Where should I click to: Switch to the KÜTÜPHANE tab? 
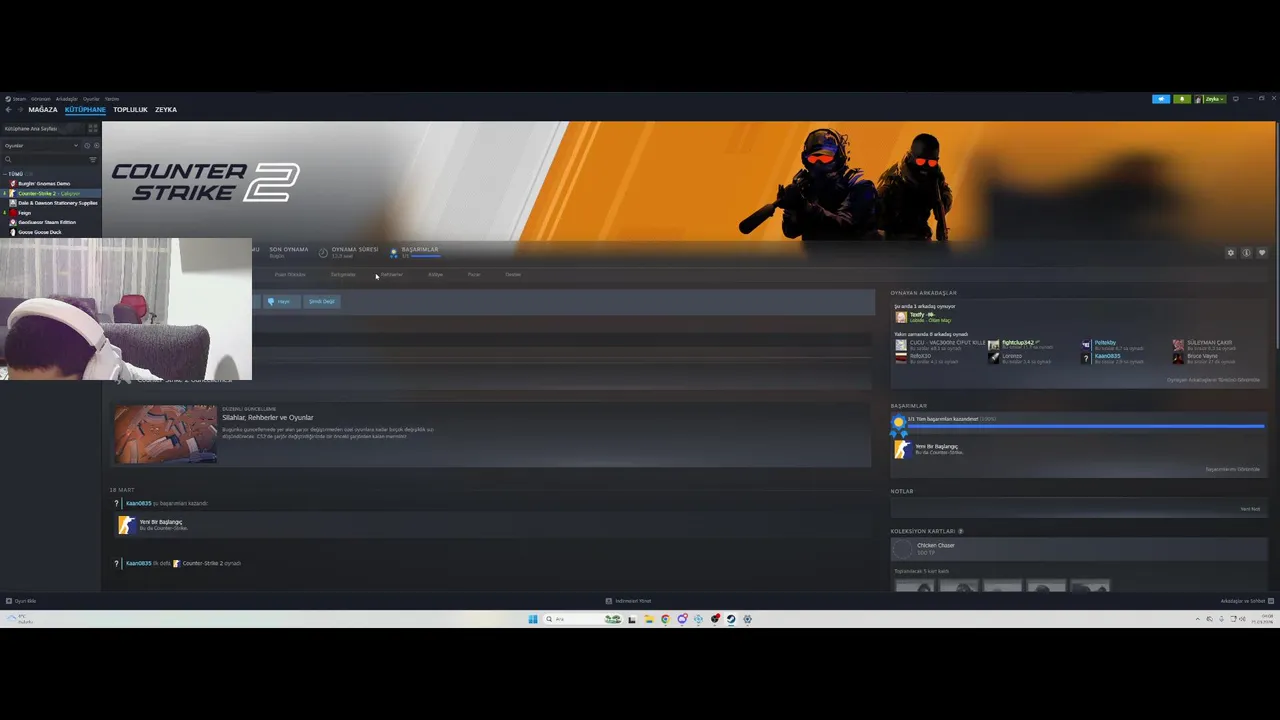[x=85, y=109]
